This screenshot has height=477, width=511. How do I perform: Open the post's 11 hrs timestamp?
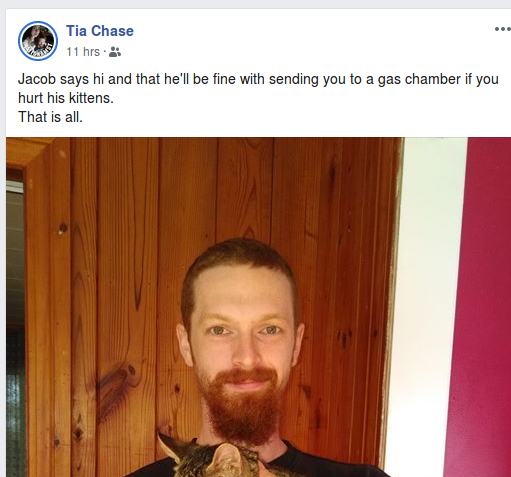pyautogui.click(x=83, y=52)
